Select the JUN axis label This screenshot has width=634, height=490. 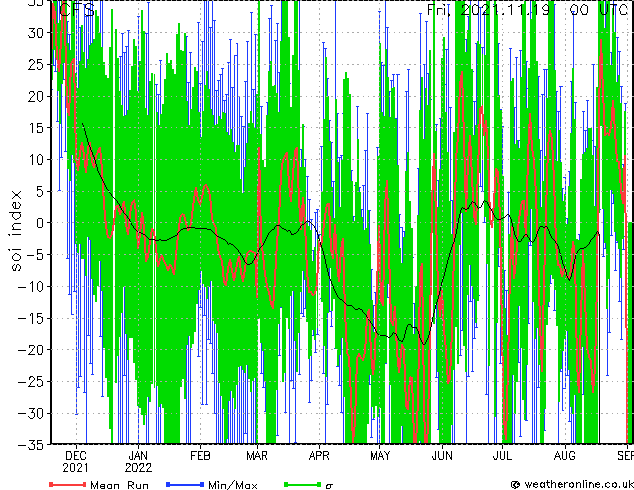[x=442, y=456]
